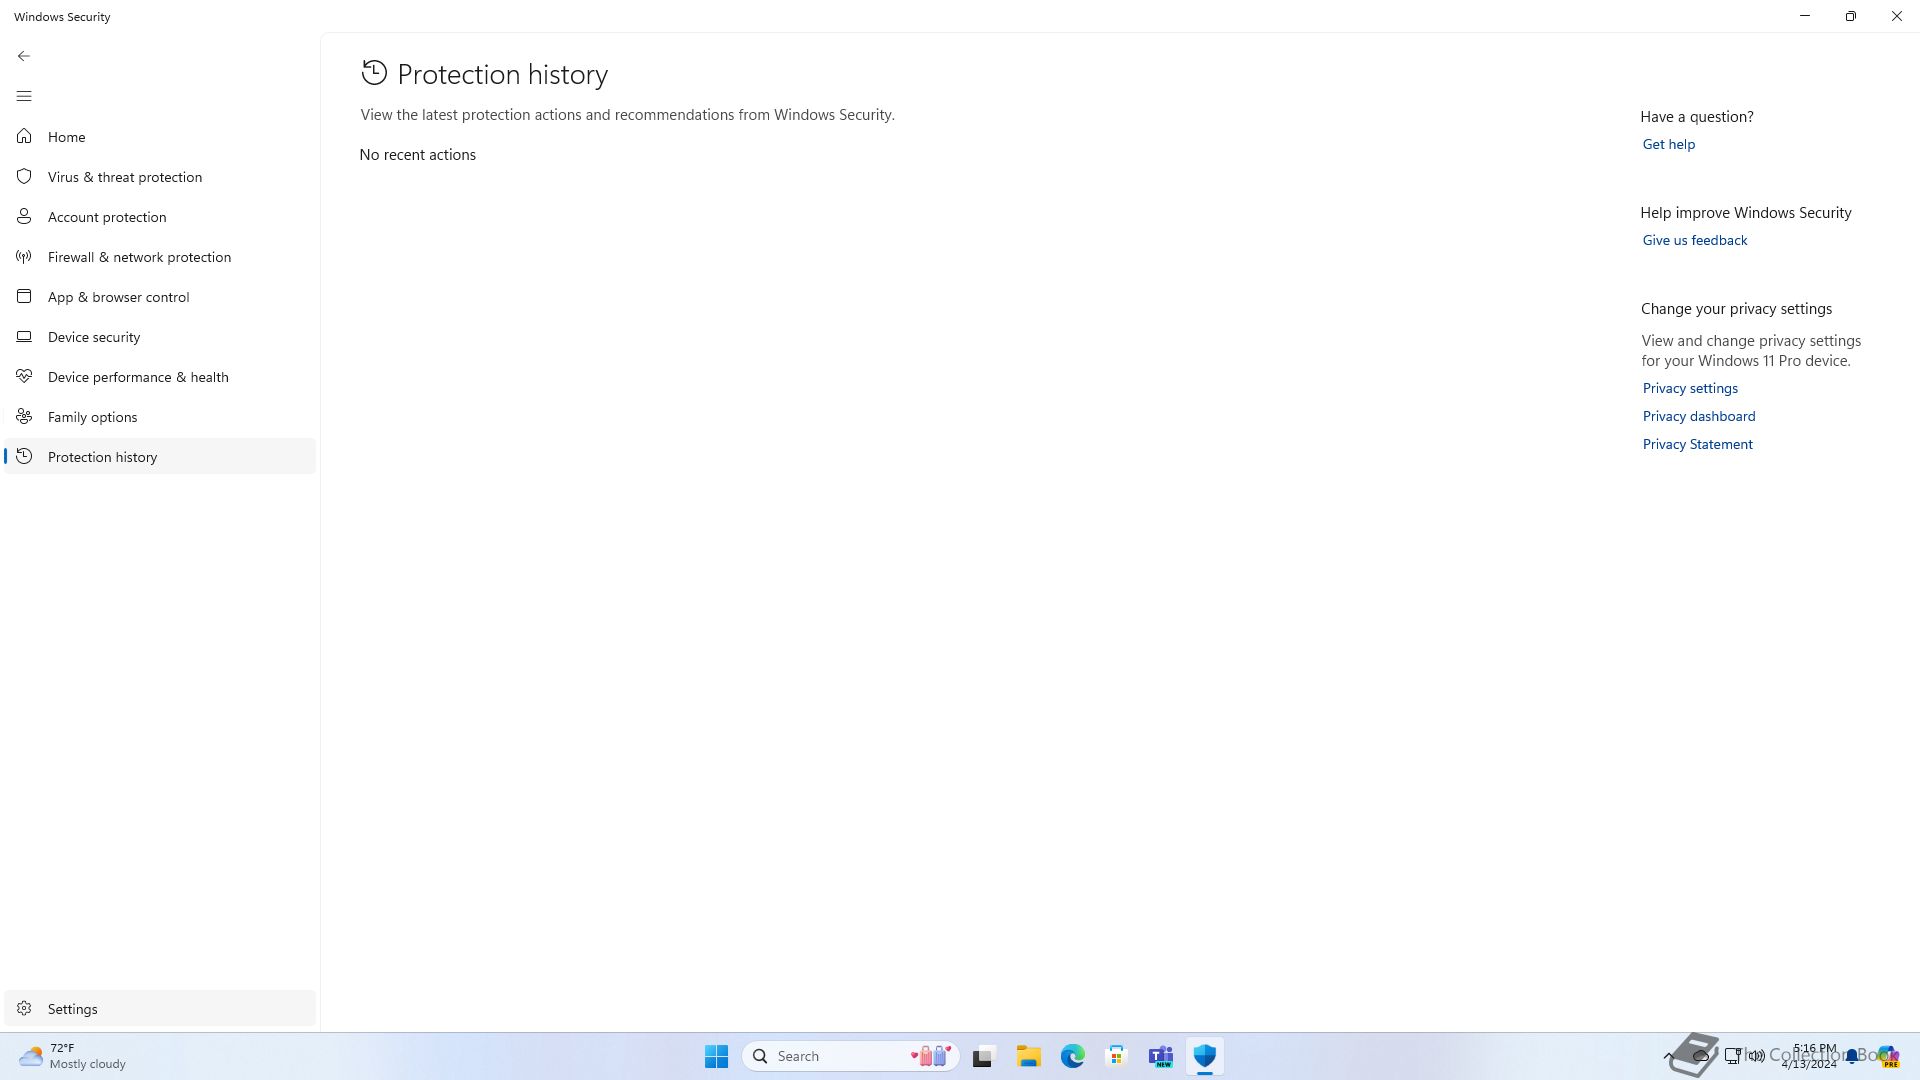Show hidden system tray icons chevron

(1668, 1056)
